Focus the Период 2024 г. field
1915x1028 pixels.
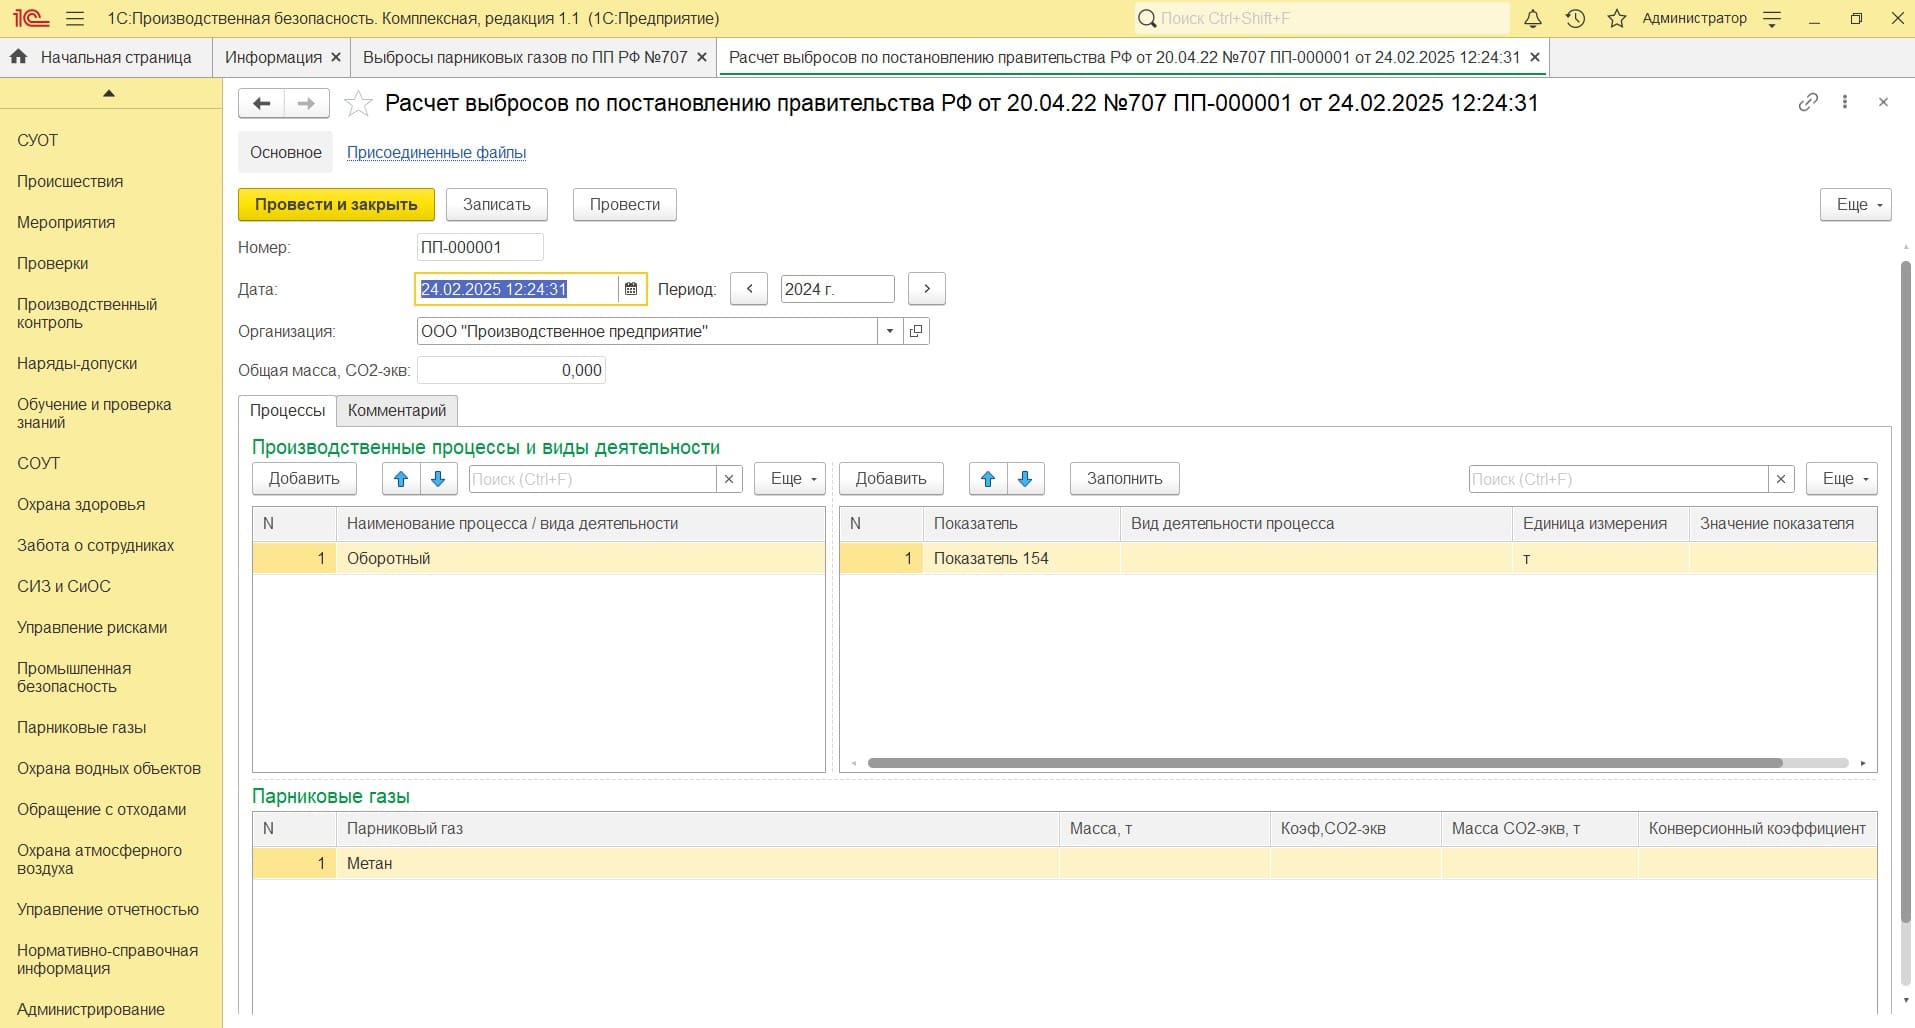tap(837, 289)
